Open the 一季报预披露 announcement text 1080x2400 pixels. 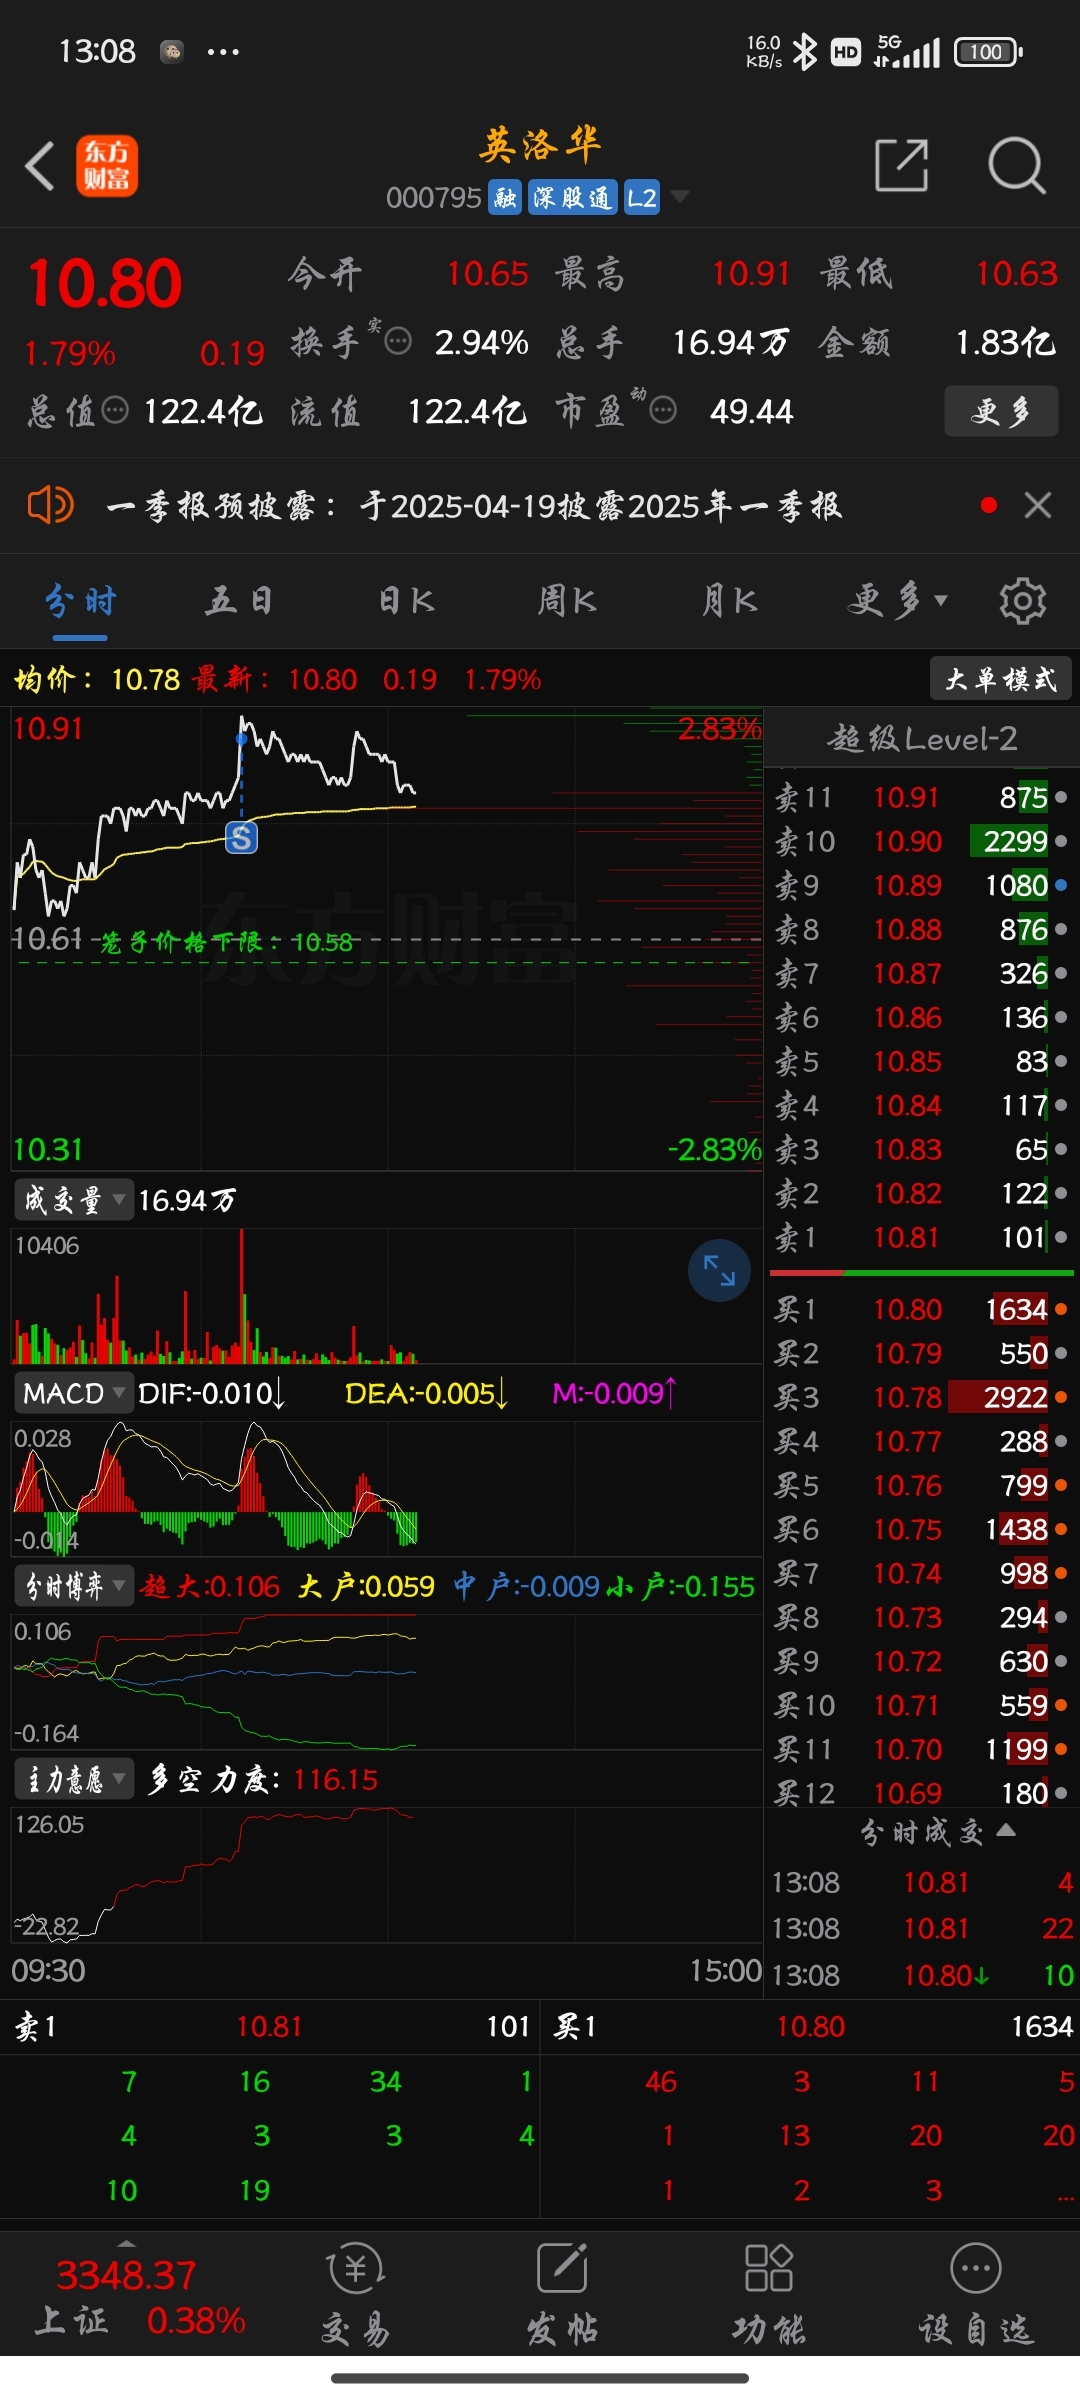click(474, 506)
